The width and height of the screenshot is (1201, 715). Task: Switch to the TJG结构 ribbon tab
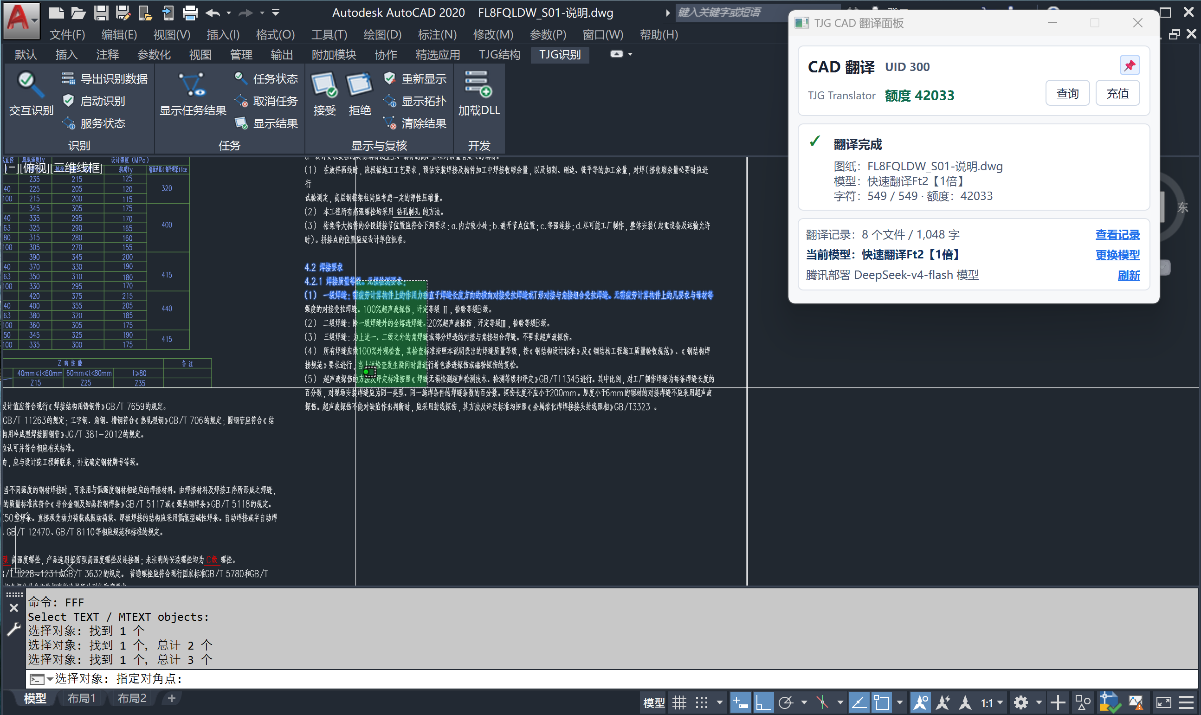(x=499, y=54)
